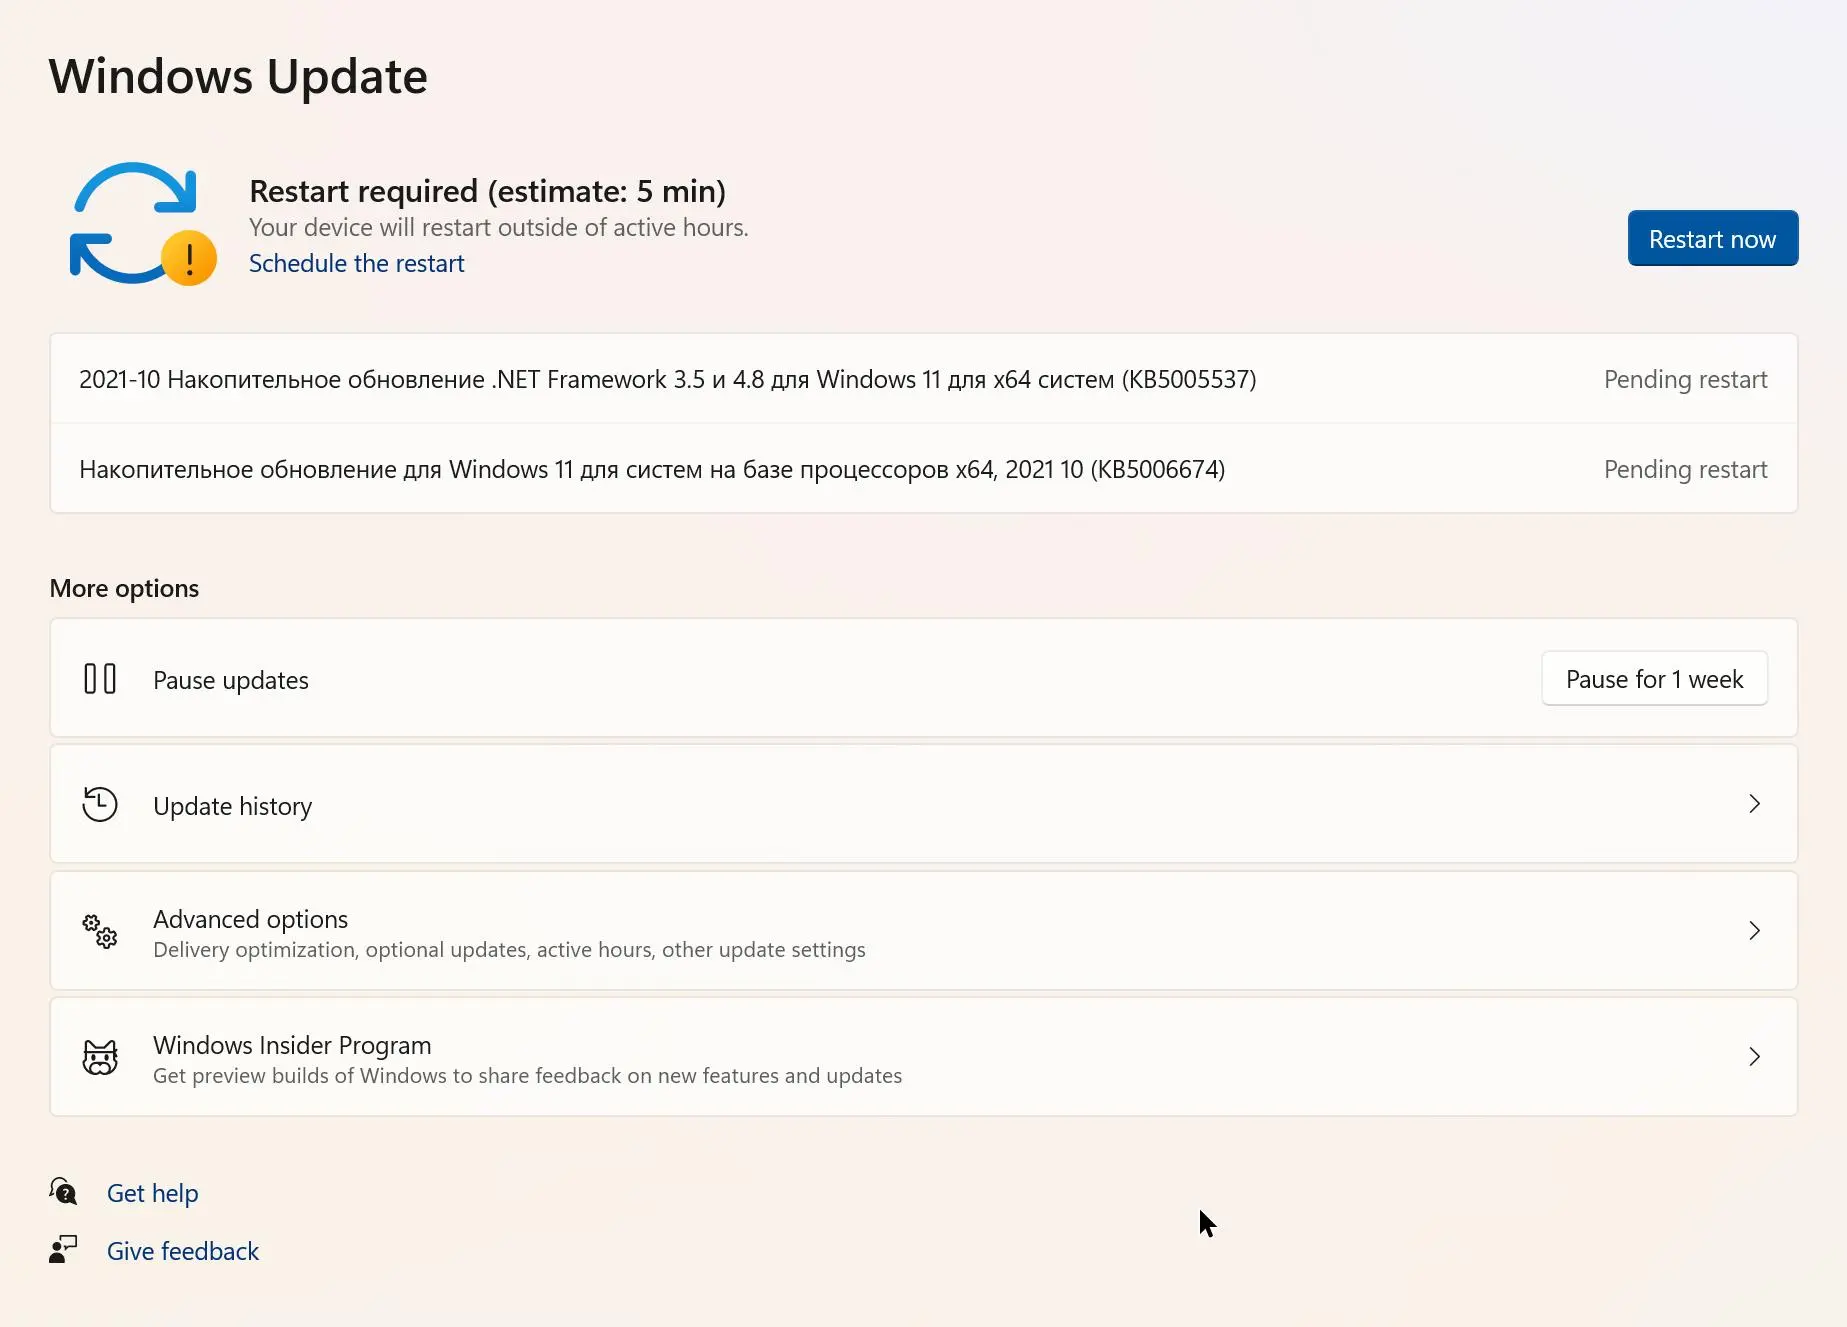Click the Get help headset icon
This screenshot has width=1847, height=1327.
pos(63,1191)
